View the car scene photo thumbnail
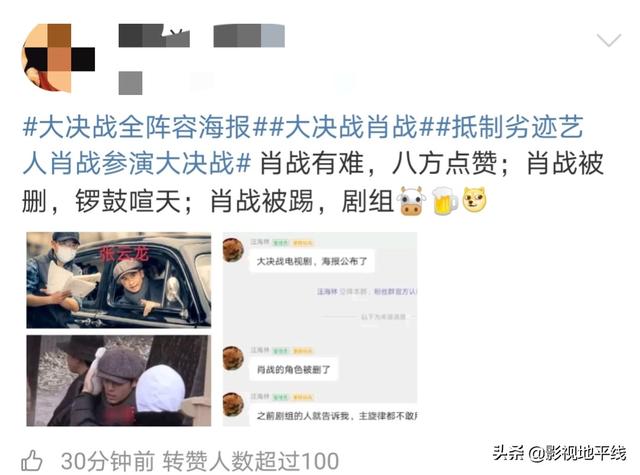 tap(119, 280)
